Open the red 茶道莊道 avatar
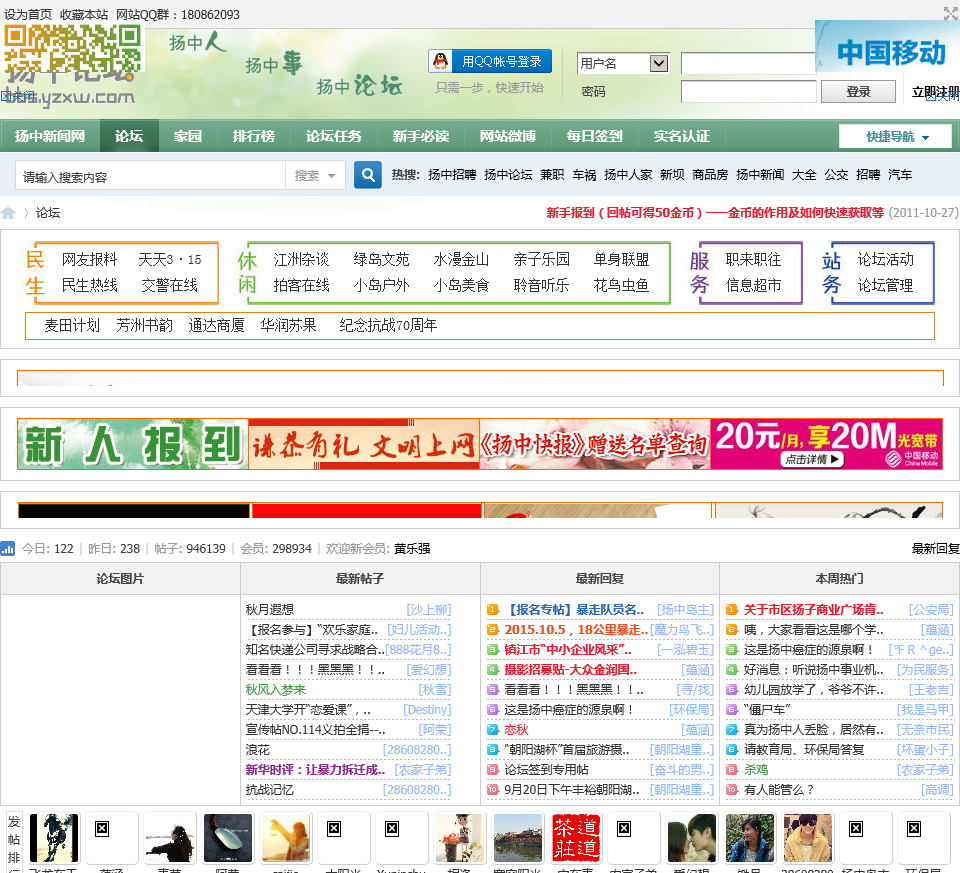 pos(576,837)
